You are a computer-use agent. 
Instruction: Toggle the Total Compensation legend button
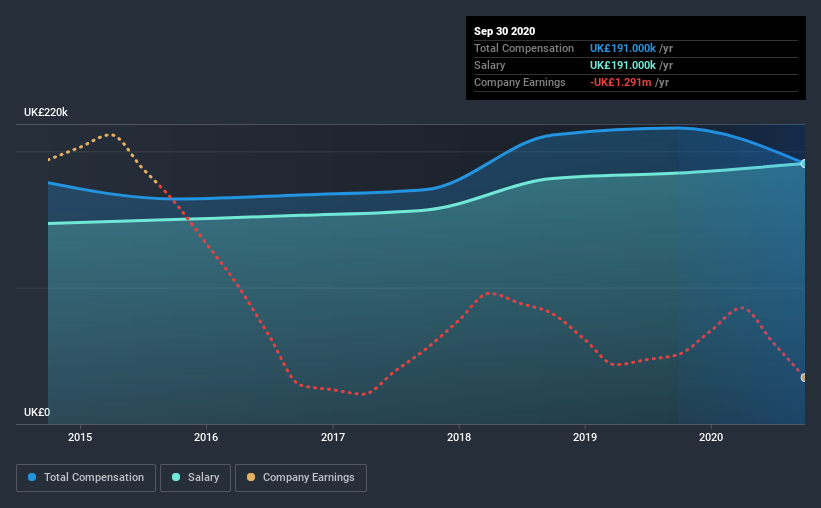coord(86,478)
